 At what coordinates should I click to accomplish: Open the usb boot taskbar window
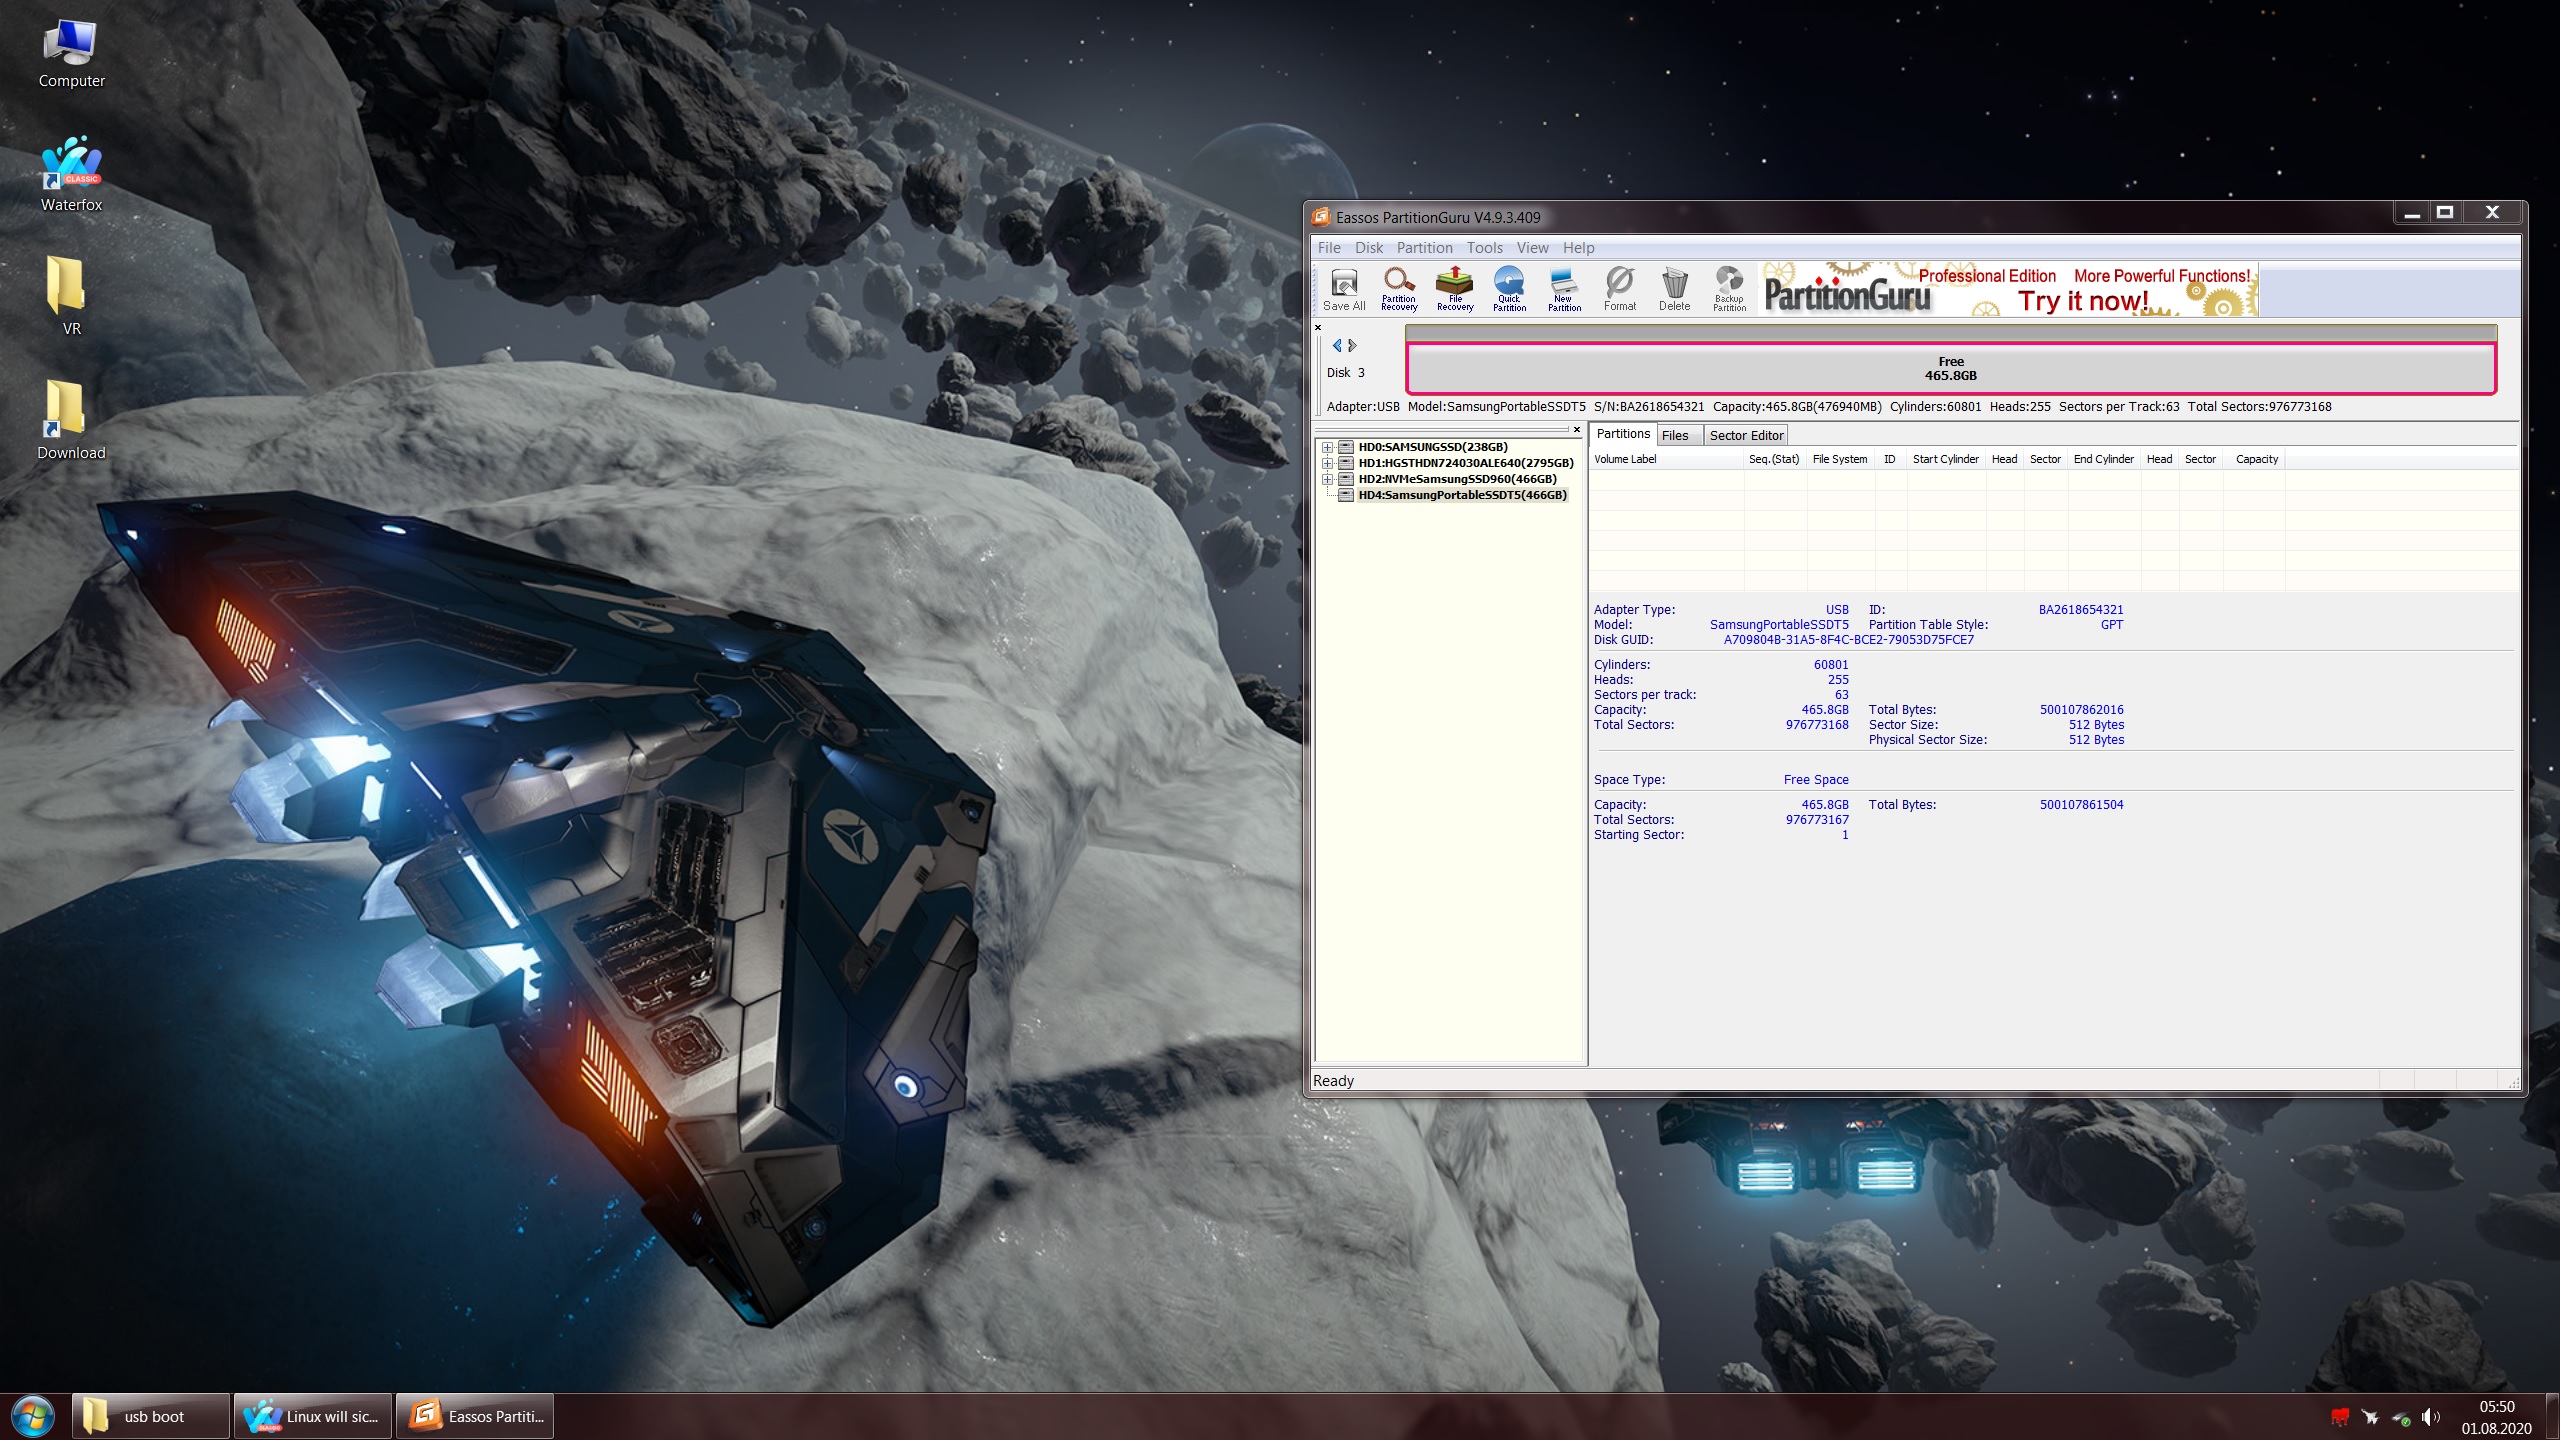152,1416
